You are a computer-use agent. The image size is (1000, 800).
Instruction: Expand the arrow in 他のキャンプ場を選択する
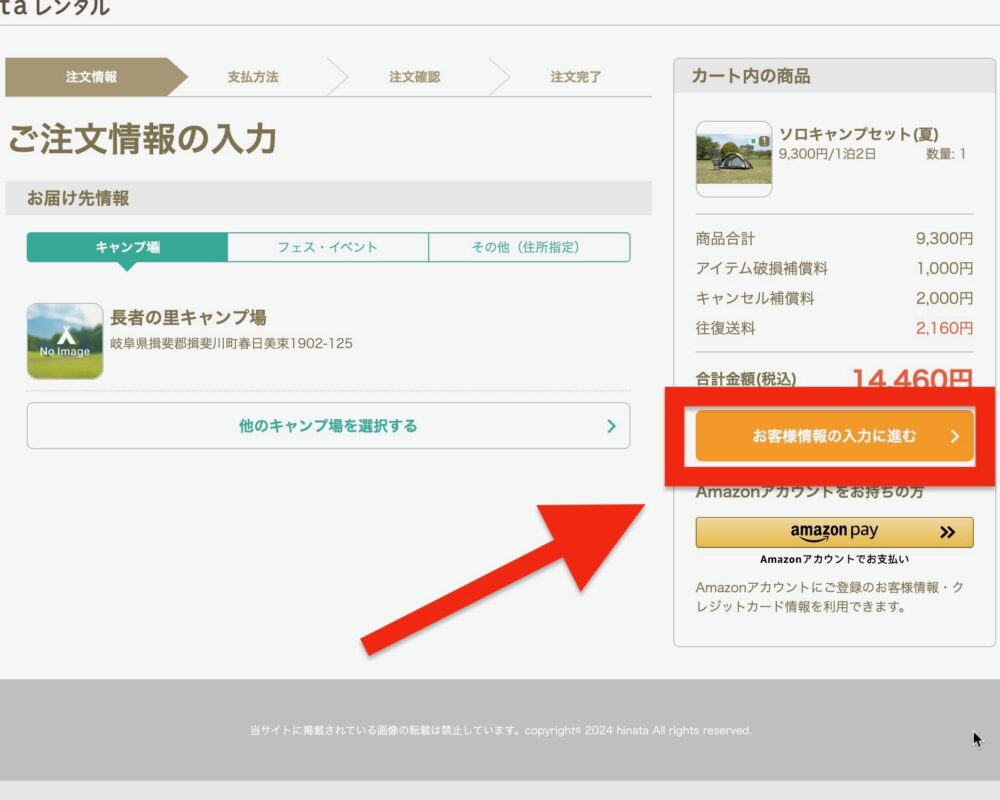coord(611,426)
